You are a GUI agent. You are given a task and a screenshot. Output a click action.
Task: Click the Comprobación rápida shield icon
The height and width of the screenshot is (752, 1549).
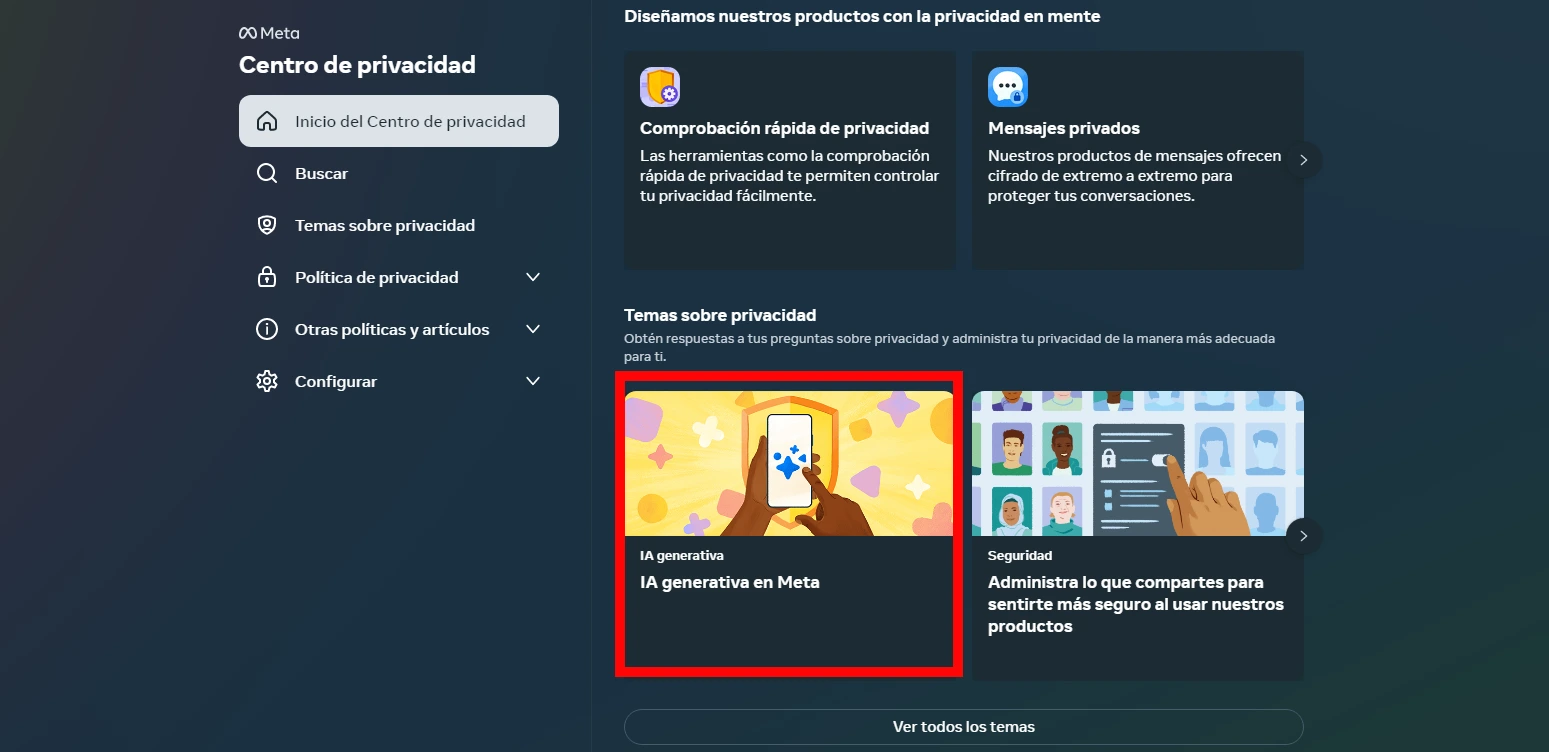coord(660,87)
